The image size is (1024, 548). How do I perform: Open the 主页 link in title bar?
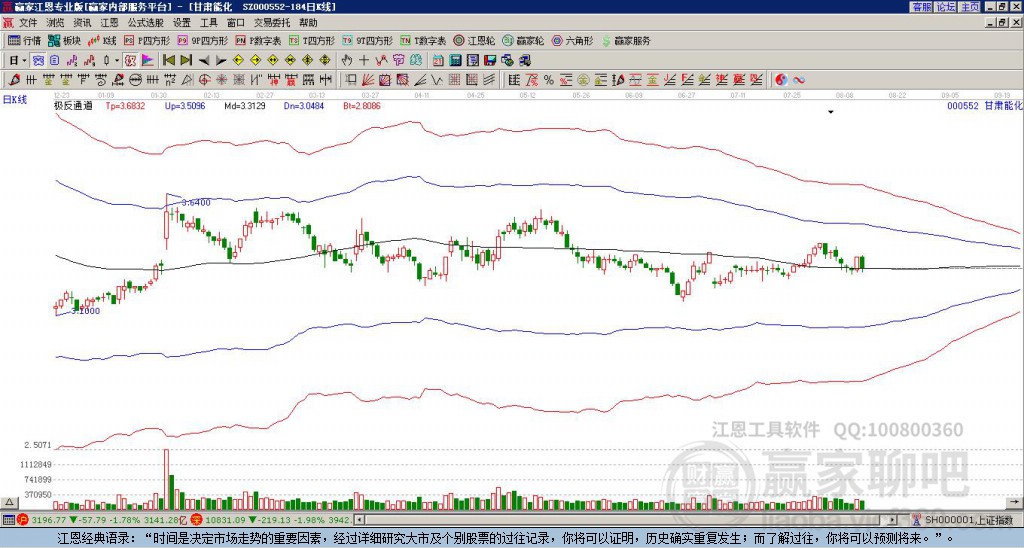point(969,7)
